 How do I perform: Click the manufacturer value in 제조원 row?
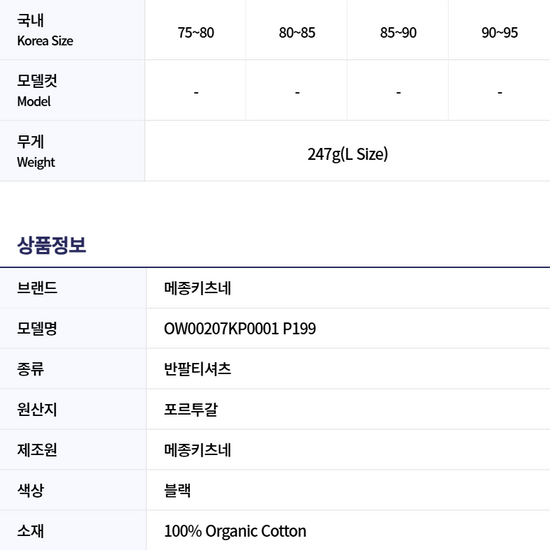click(x=197, y=450)
